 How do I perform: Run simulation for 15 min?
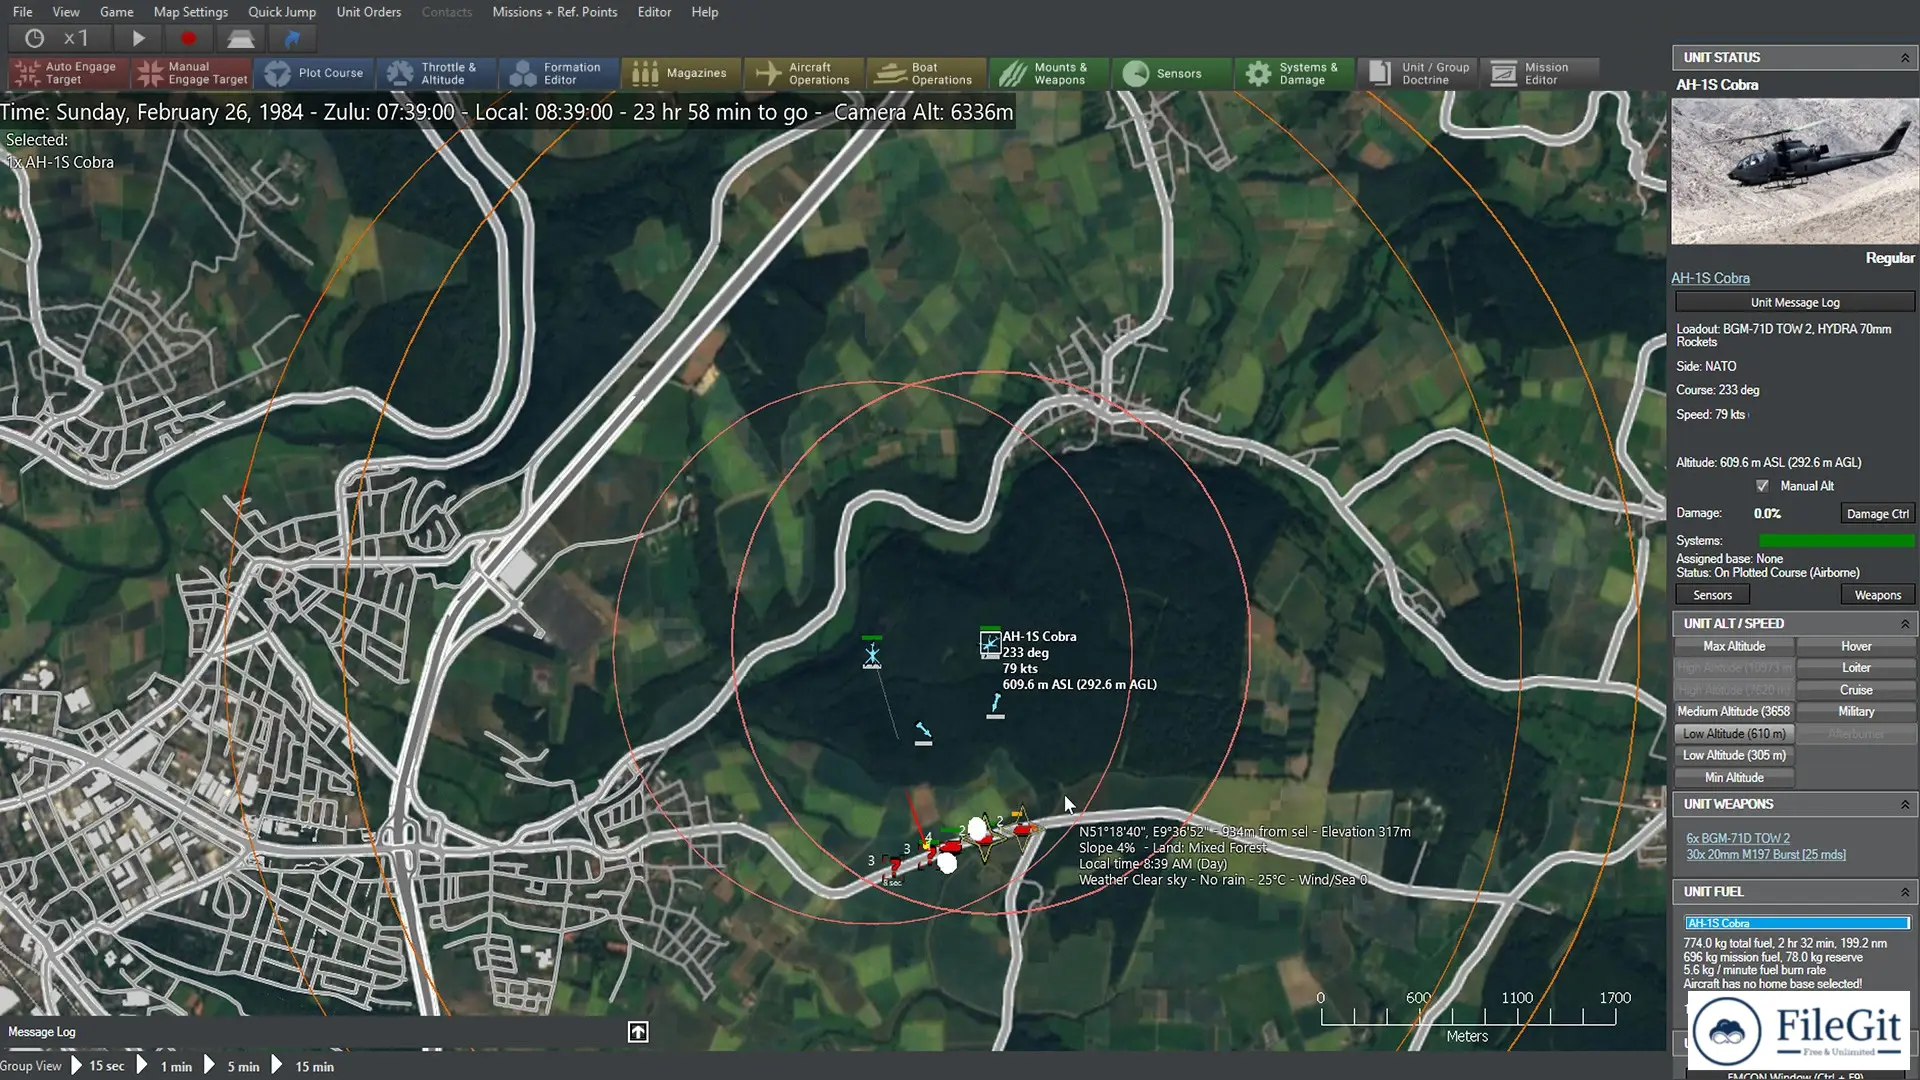(304, 1066)
